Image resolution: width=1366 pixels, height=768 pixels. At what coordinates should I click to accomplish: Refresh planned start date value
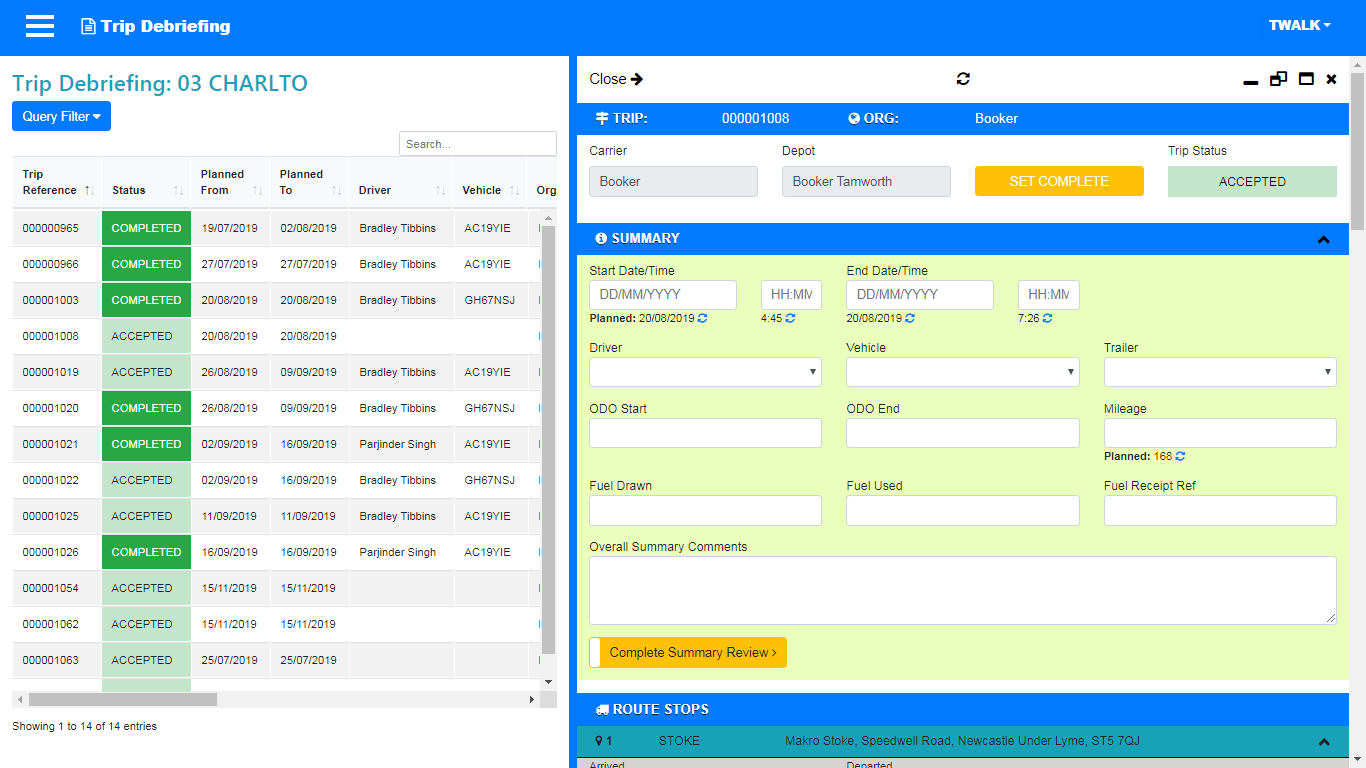702,318
